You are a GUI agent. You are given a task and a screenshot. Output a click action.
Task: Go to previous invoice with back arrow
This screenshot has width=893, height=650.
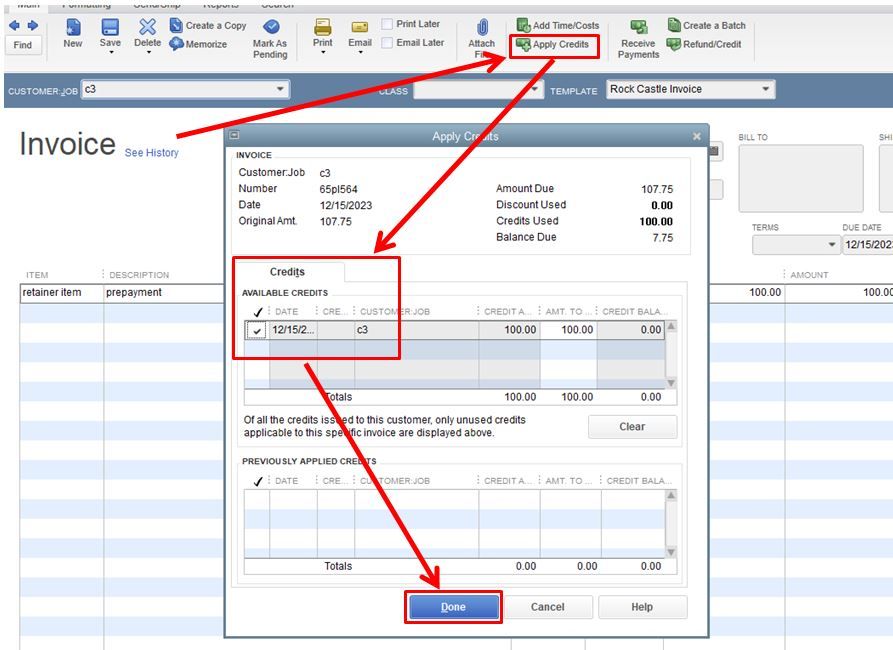(x=14, y=26)
